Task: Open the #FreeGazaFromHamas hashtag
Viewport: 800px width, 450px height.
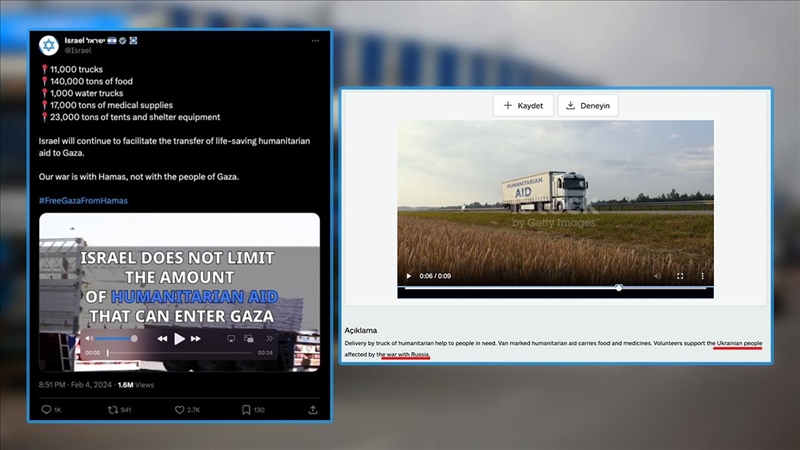Action: coord(83,201)
